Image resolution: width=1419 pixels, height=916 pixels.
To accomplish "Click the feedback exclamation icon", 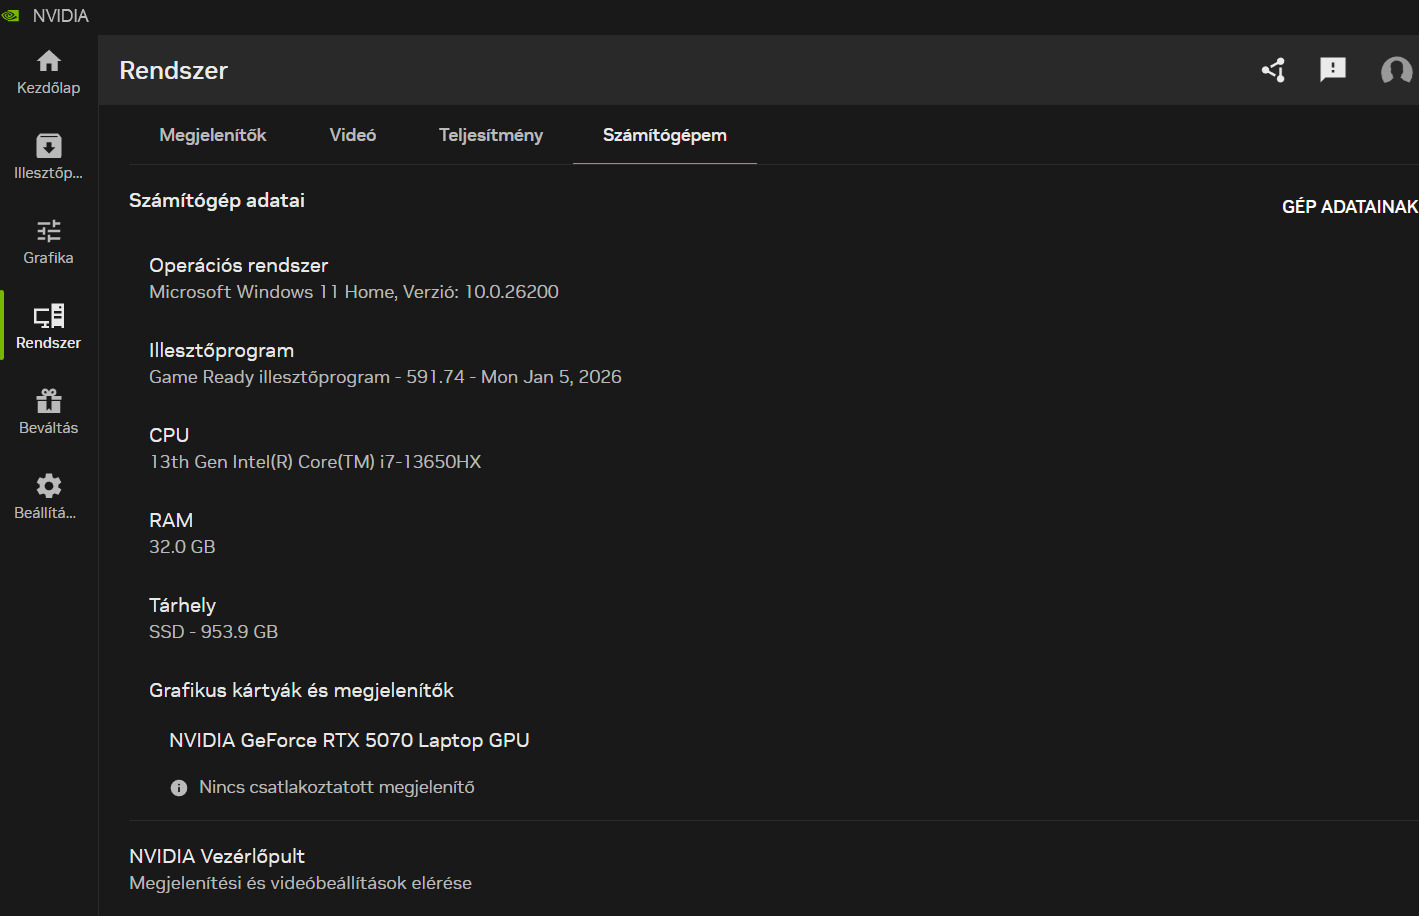I will (1333, 69).
